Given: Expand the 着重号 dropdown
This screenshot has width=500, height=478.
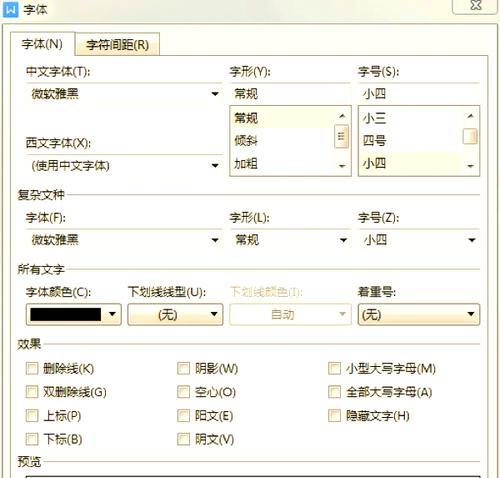Looking at the screenshot, I should pos(419,314).
